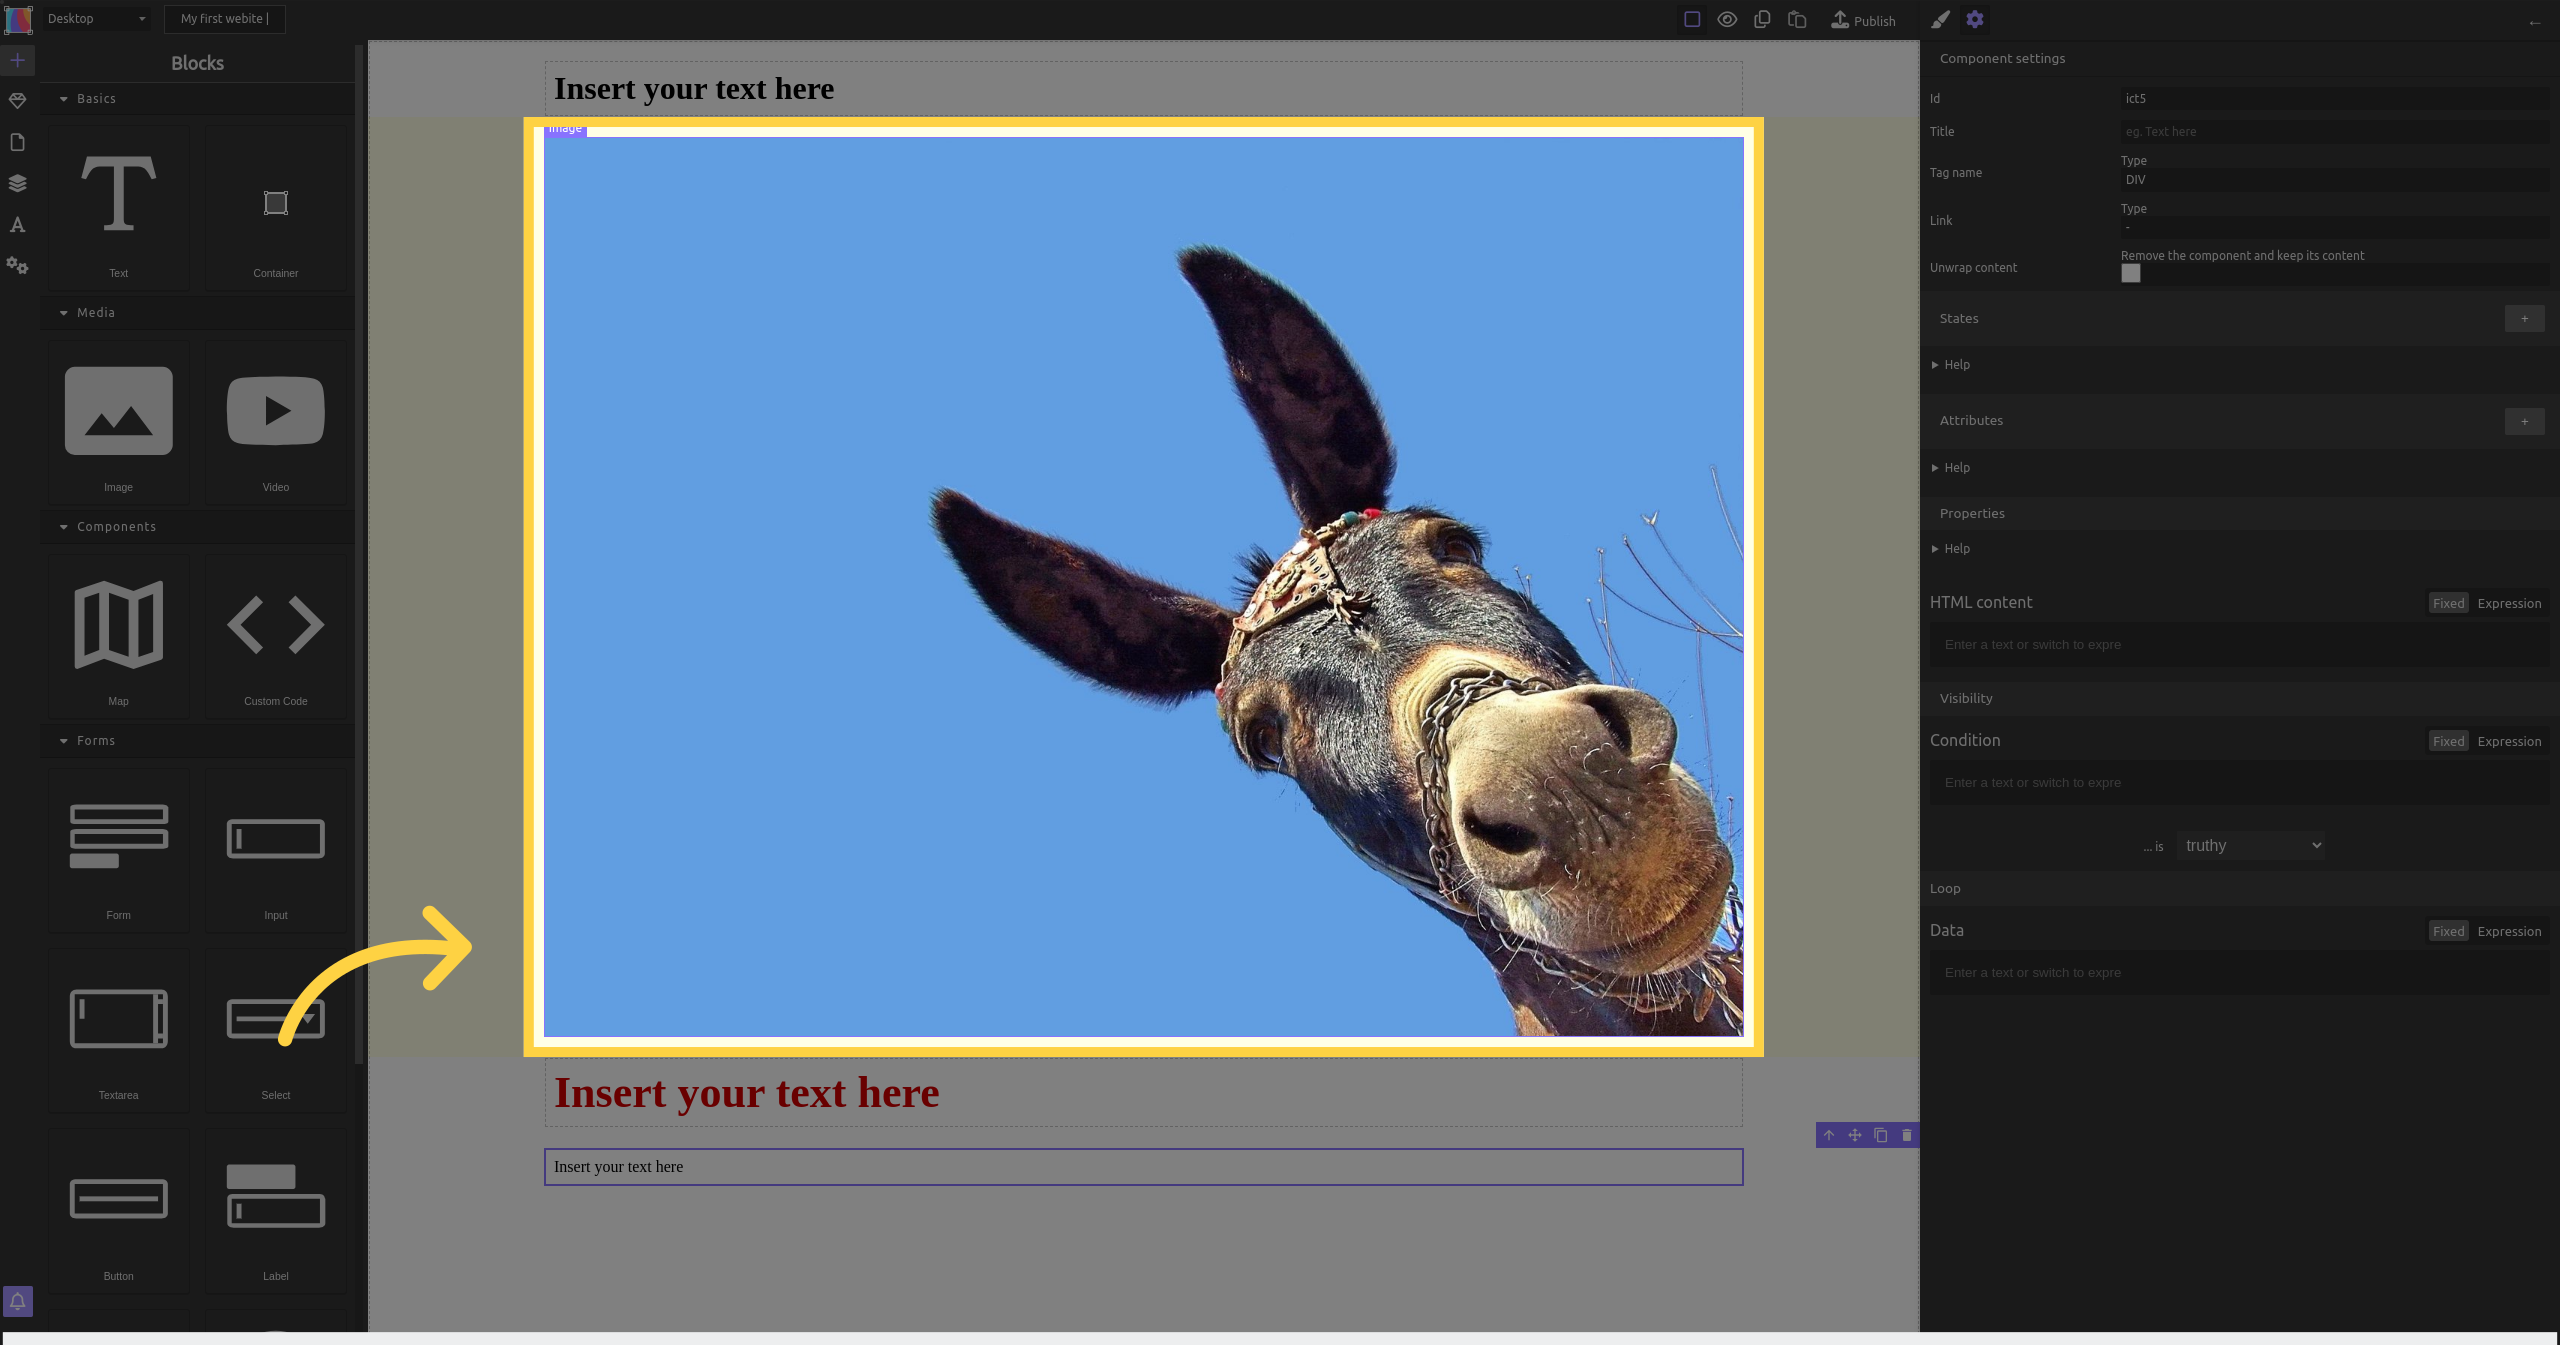The image size is (2560, 1345).
Task: Click the Loop Data text input
Action: [2239, 973]
